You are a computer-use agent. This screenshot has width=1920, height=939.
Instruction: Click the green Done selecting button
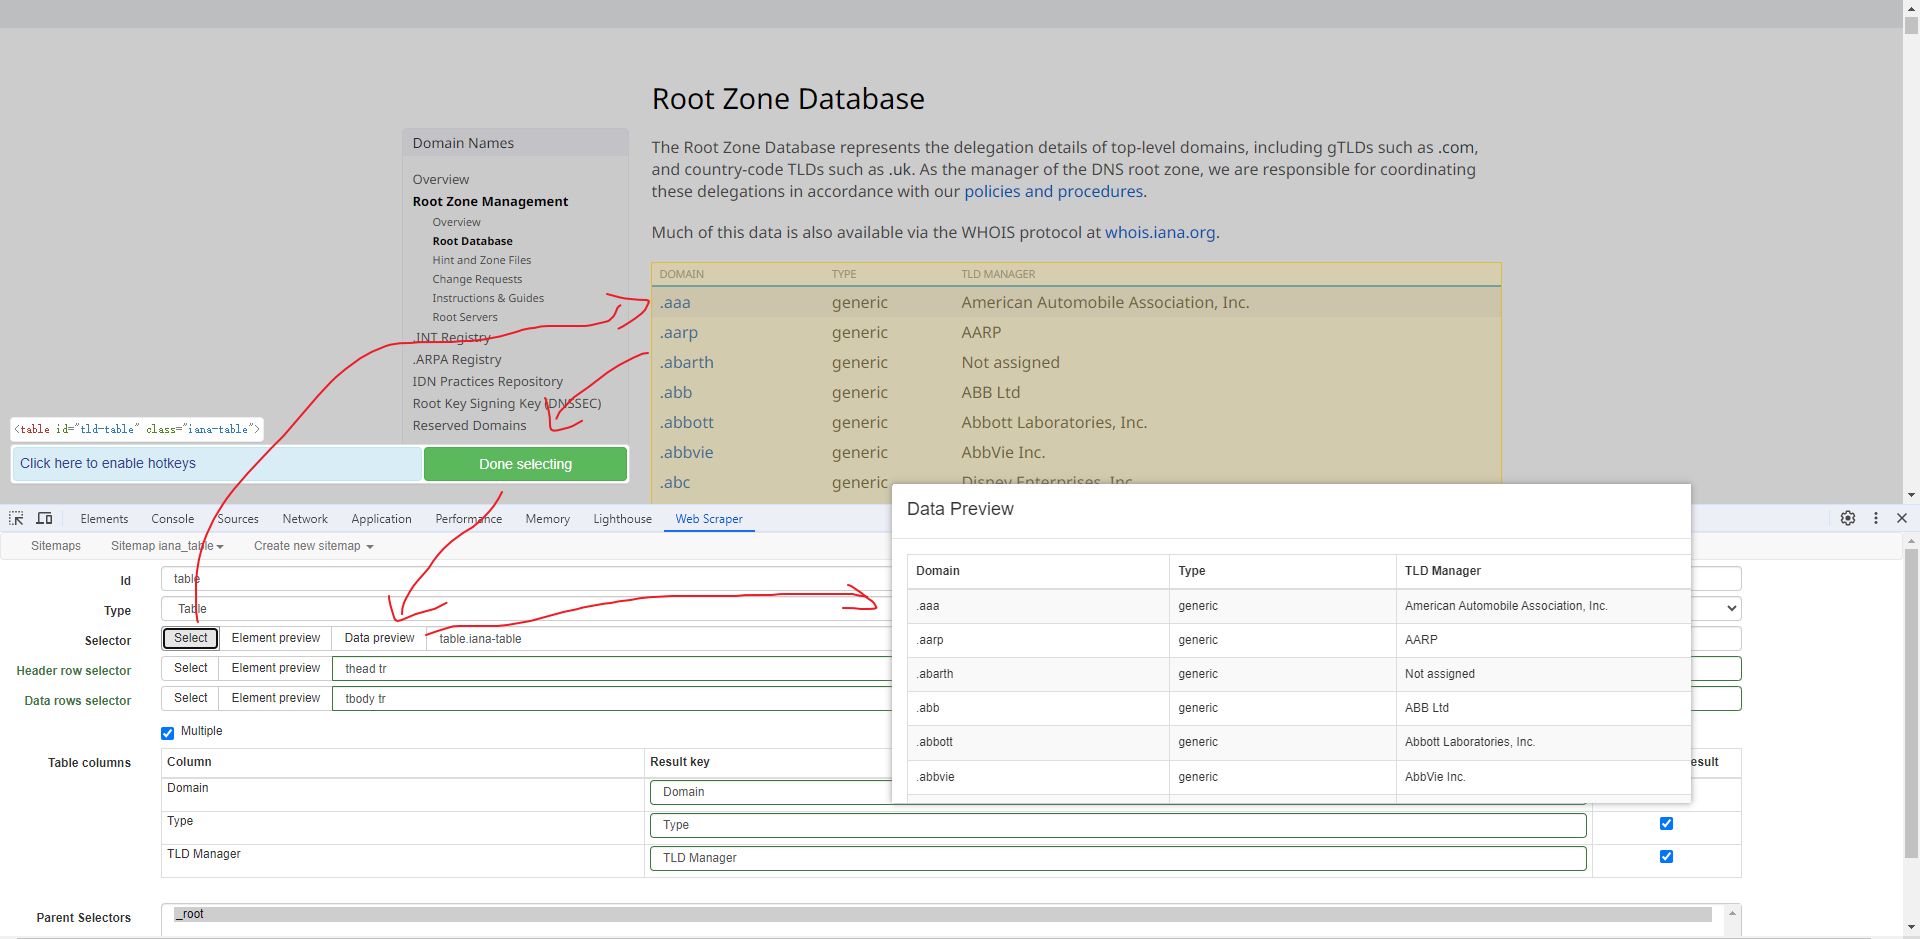pos(525,464)
